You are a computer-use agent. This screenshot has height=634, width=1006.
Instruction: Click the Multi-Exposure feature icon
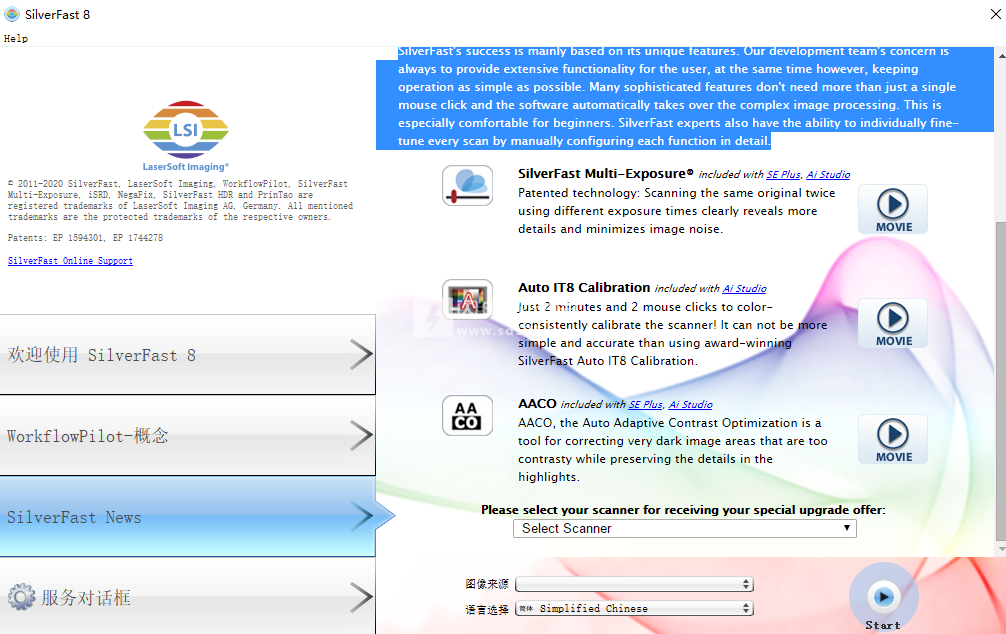(468, 185)
